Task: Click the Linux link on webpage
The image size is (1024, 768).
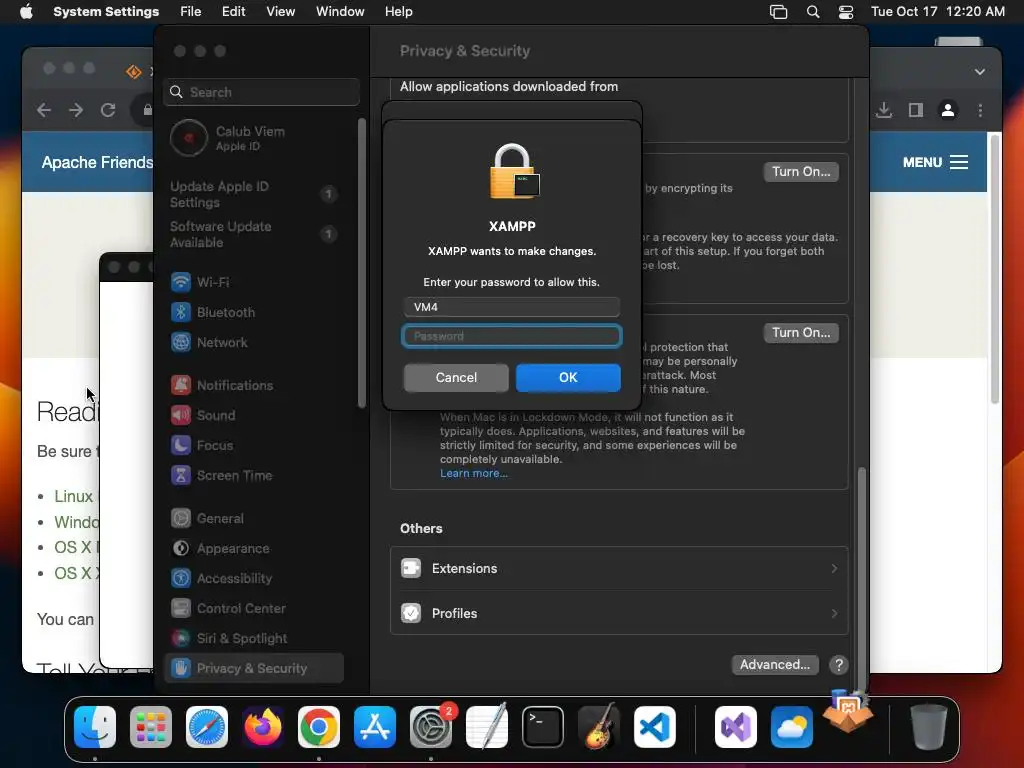Action: click(x=73, y=496)
